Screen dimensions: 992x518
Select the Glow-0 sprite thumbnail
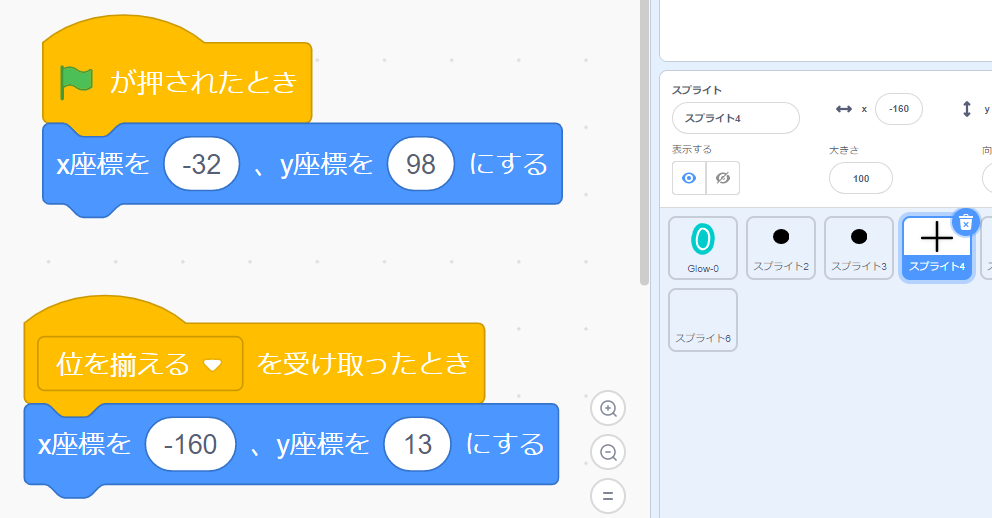pyautogui.click(x=703, y=246)
